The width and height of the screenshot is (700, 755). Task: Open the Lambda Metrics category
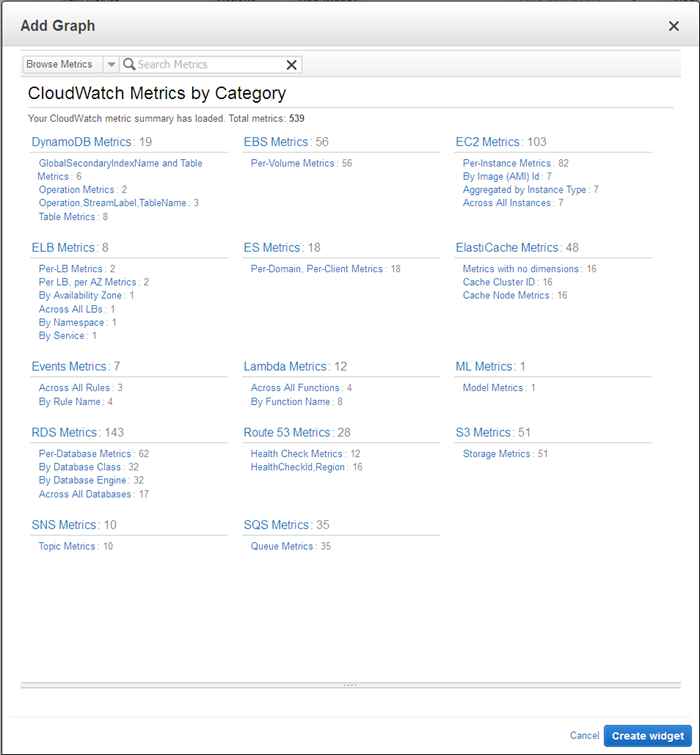[286, 367]
